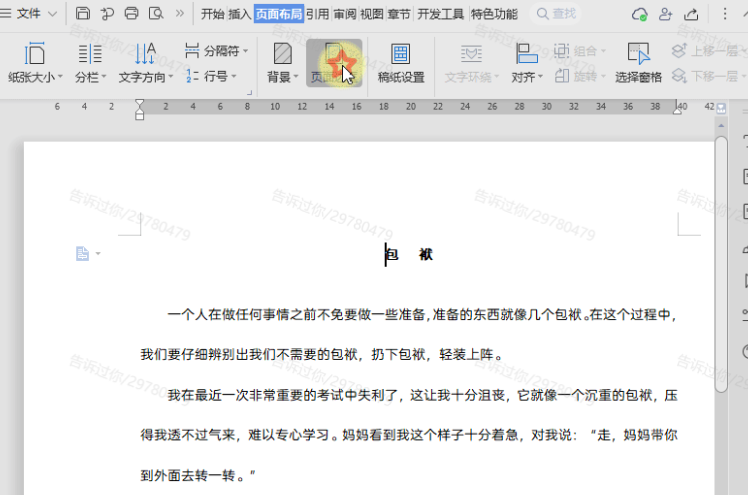Switch to the 开始 tab

click(x=212, y=14)
